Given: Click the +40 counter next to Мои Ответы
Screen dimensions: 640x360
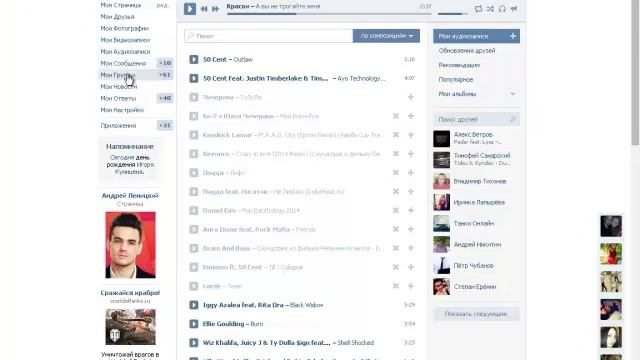Looking at the screenshot, I should 165,98.
